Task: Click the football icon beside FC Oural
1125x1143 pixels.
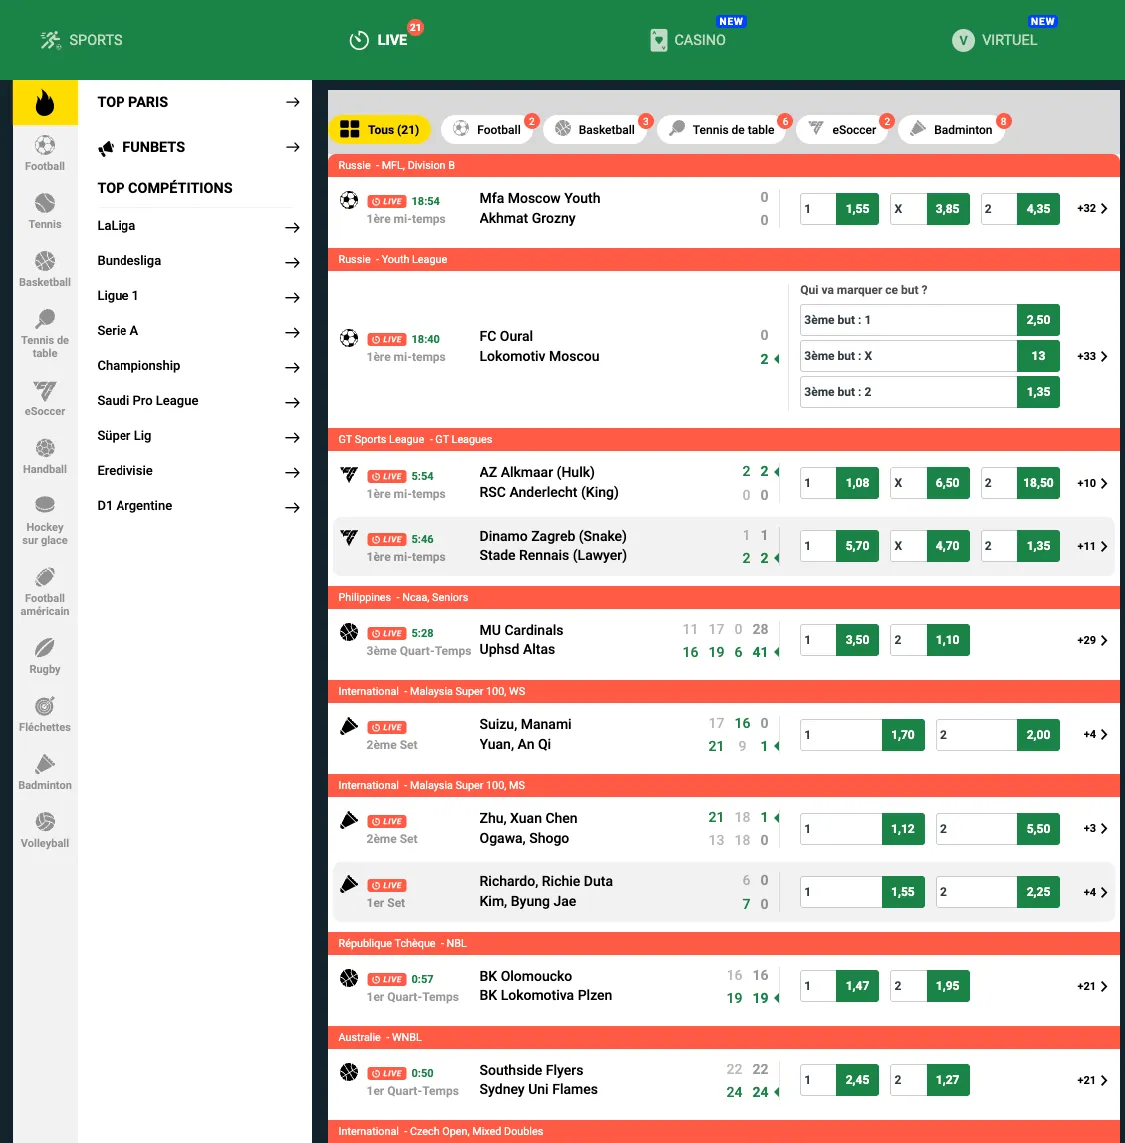Action: pos(349,338)
